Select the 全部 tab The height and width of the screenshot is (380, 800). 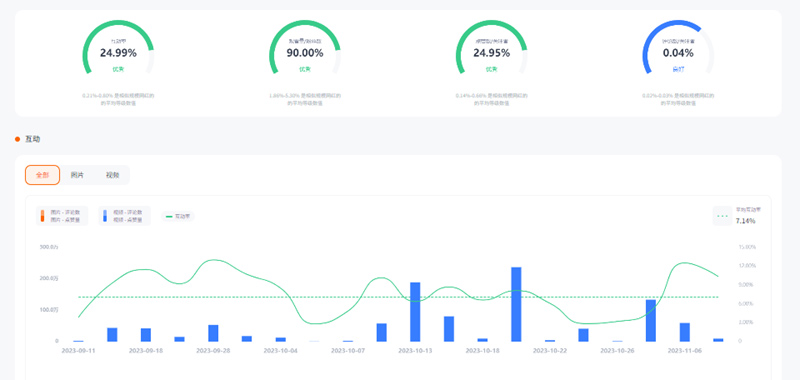click(x=42, y=175)
